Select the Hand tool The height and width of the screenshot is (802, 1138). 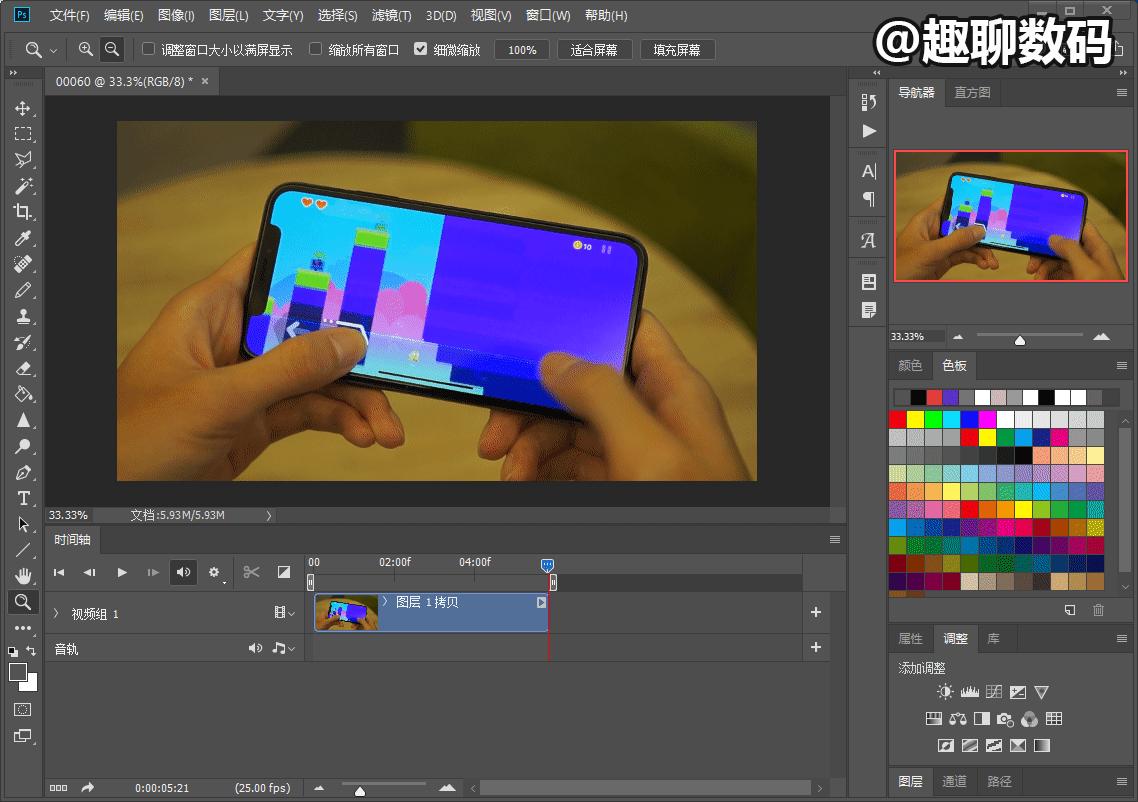tap(22, 576)
